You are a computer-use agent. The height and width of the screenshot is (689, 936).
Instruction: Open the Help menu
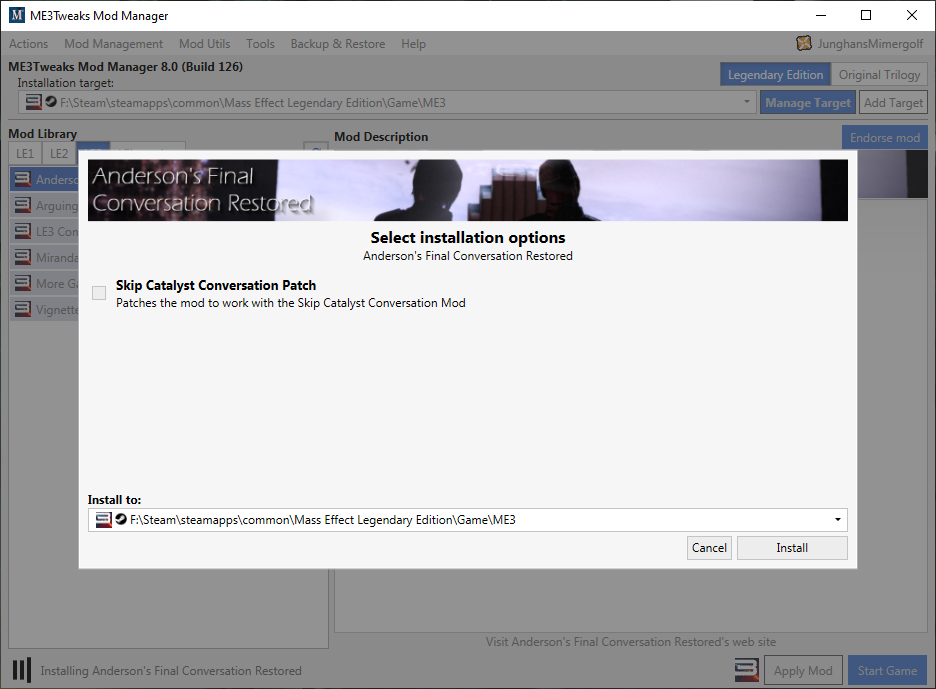coord(413,44)
